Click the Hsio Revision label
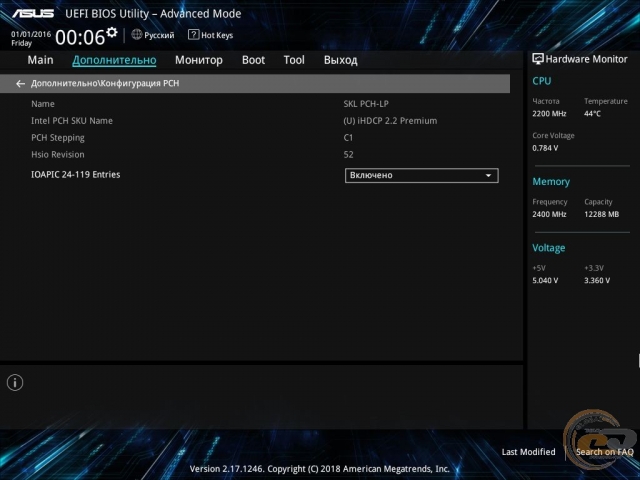Image resolution: width=640 pixels, height=480 pixels. (x=58, y=155)
